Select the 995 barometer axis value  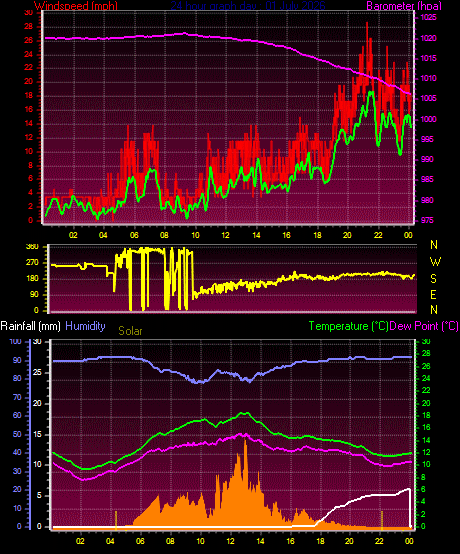pyautogui.click(x=427, y=140)
